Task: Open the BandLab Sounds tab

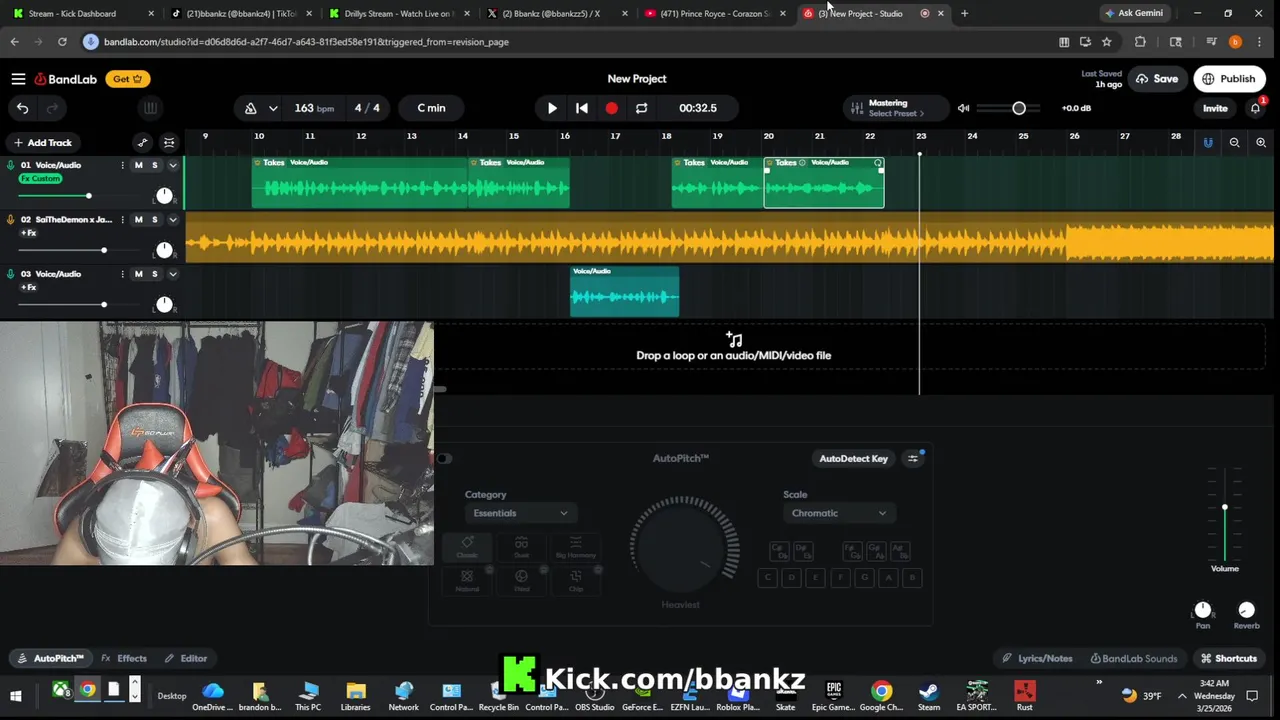Action: point(1134,658)
